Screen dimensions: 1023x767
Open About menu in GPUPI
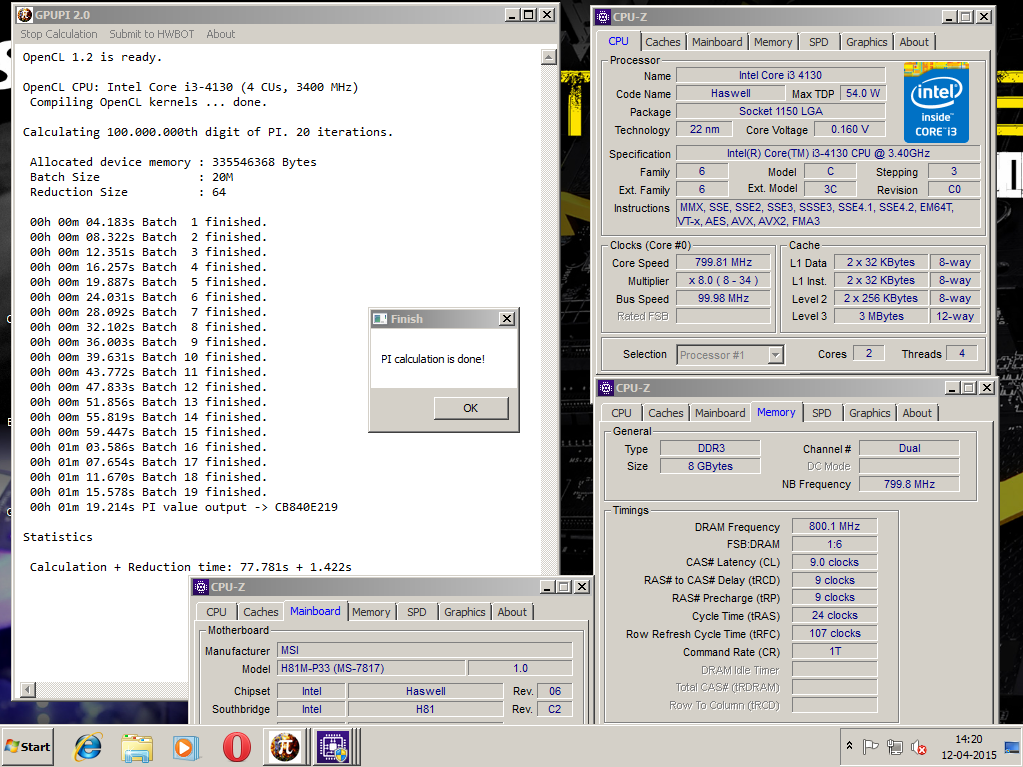[221, 34]
